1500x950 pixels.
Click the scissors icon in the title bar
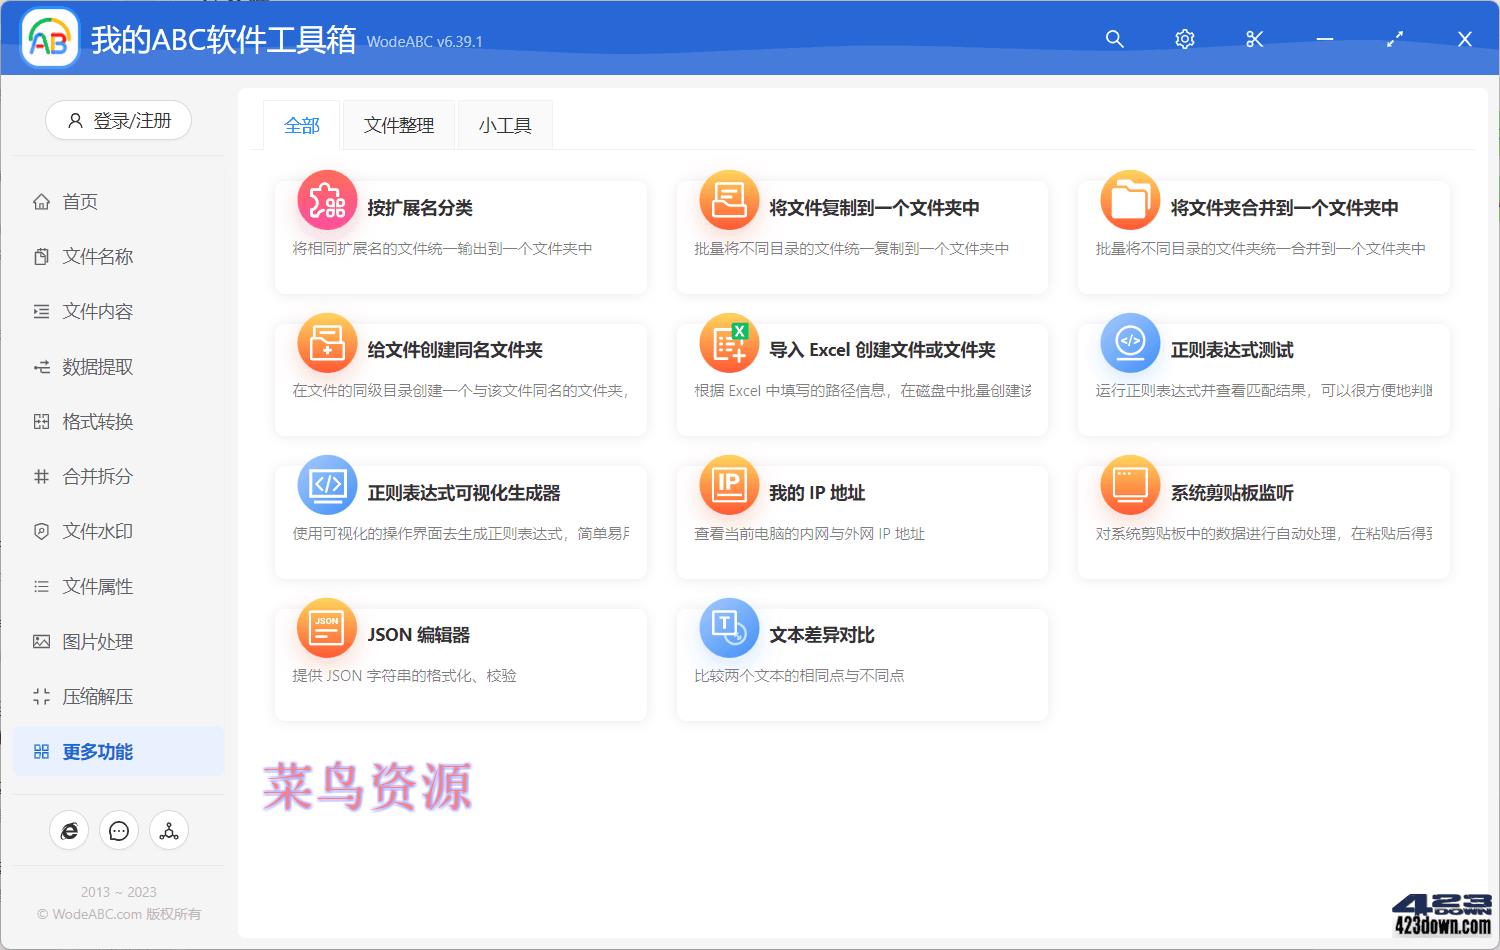(x=1254, y=39)
